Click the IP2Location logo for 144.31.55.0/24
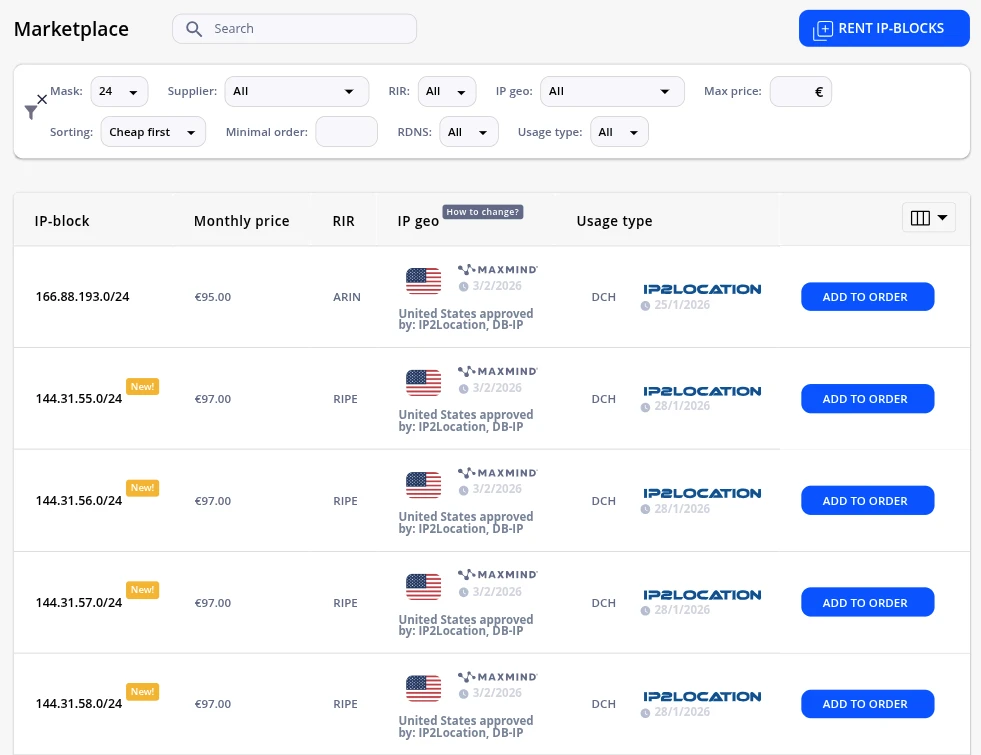This screenshot has width=981, height=755. (702, 391)
